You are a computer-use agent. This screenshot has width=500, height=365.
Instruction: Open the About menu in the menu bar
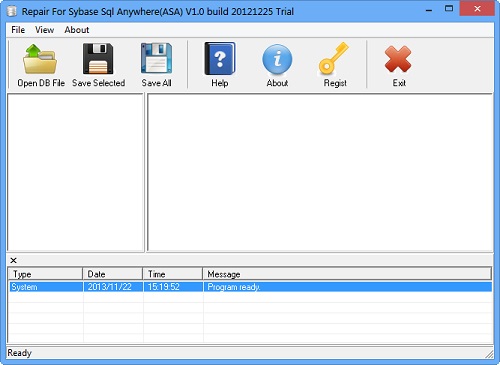(77, 30)
